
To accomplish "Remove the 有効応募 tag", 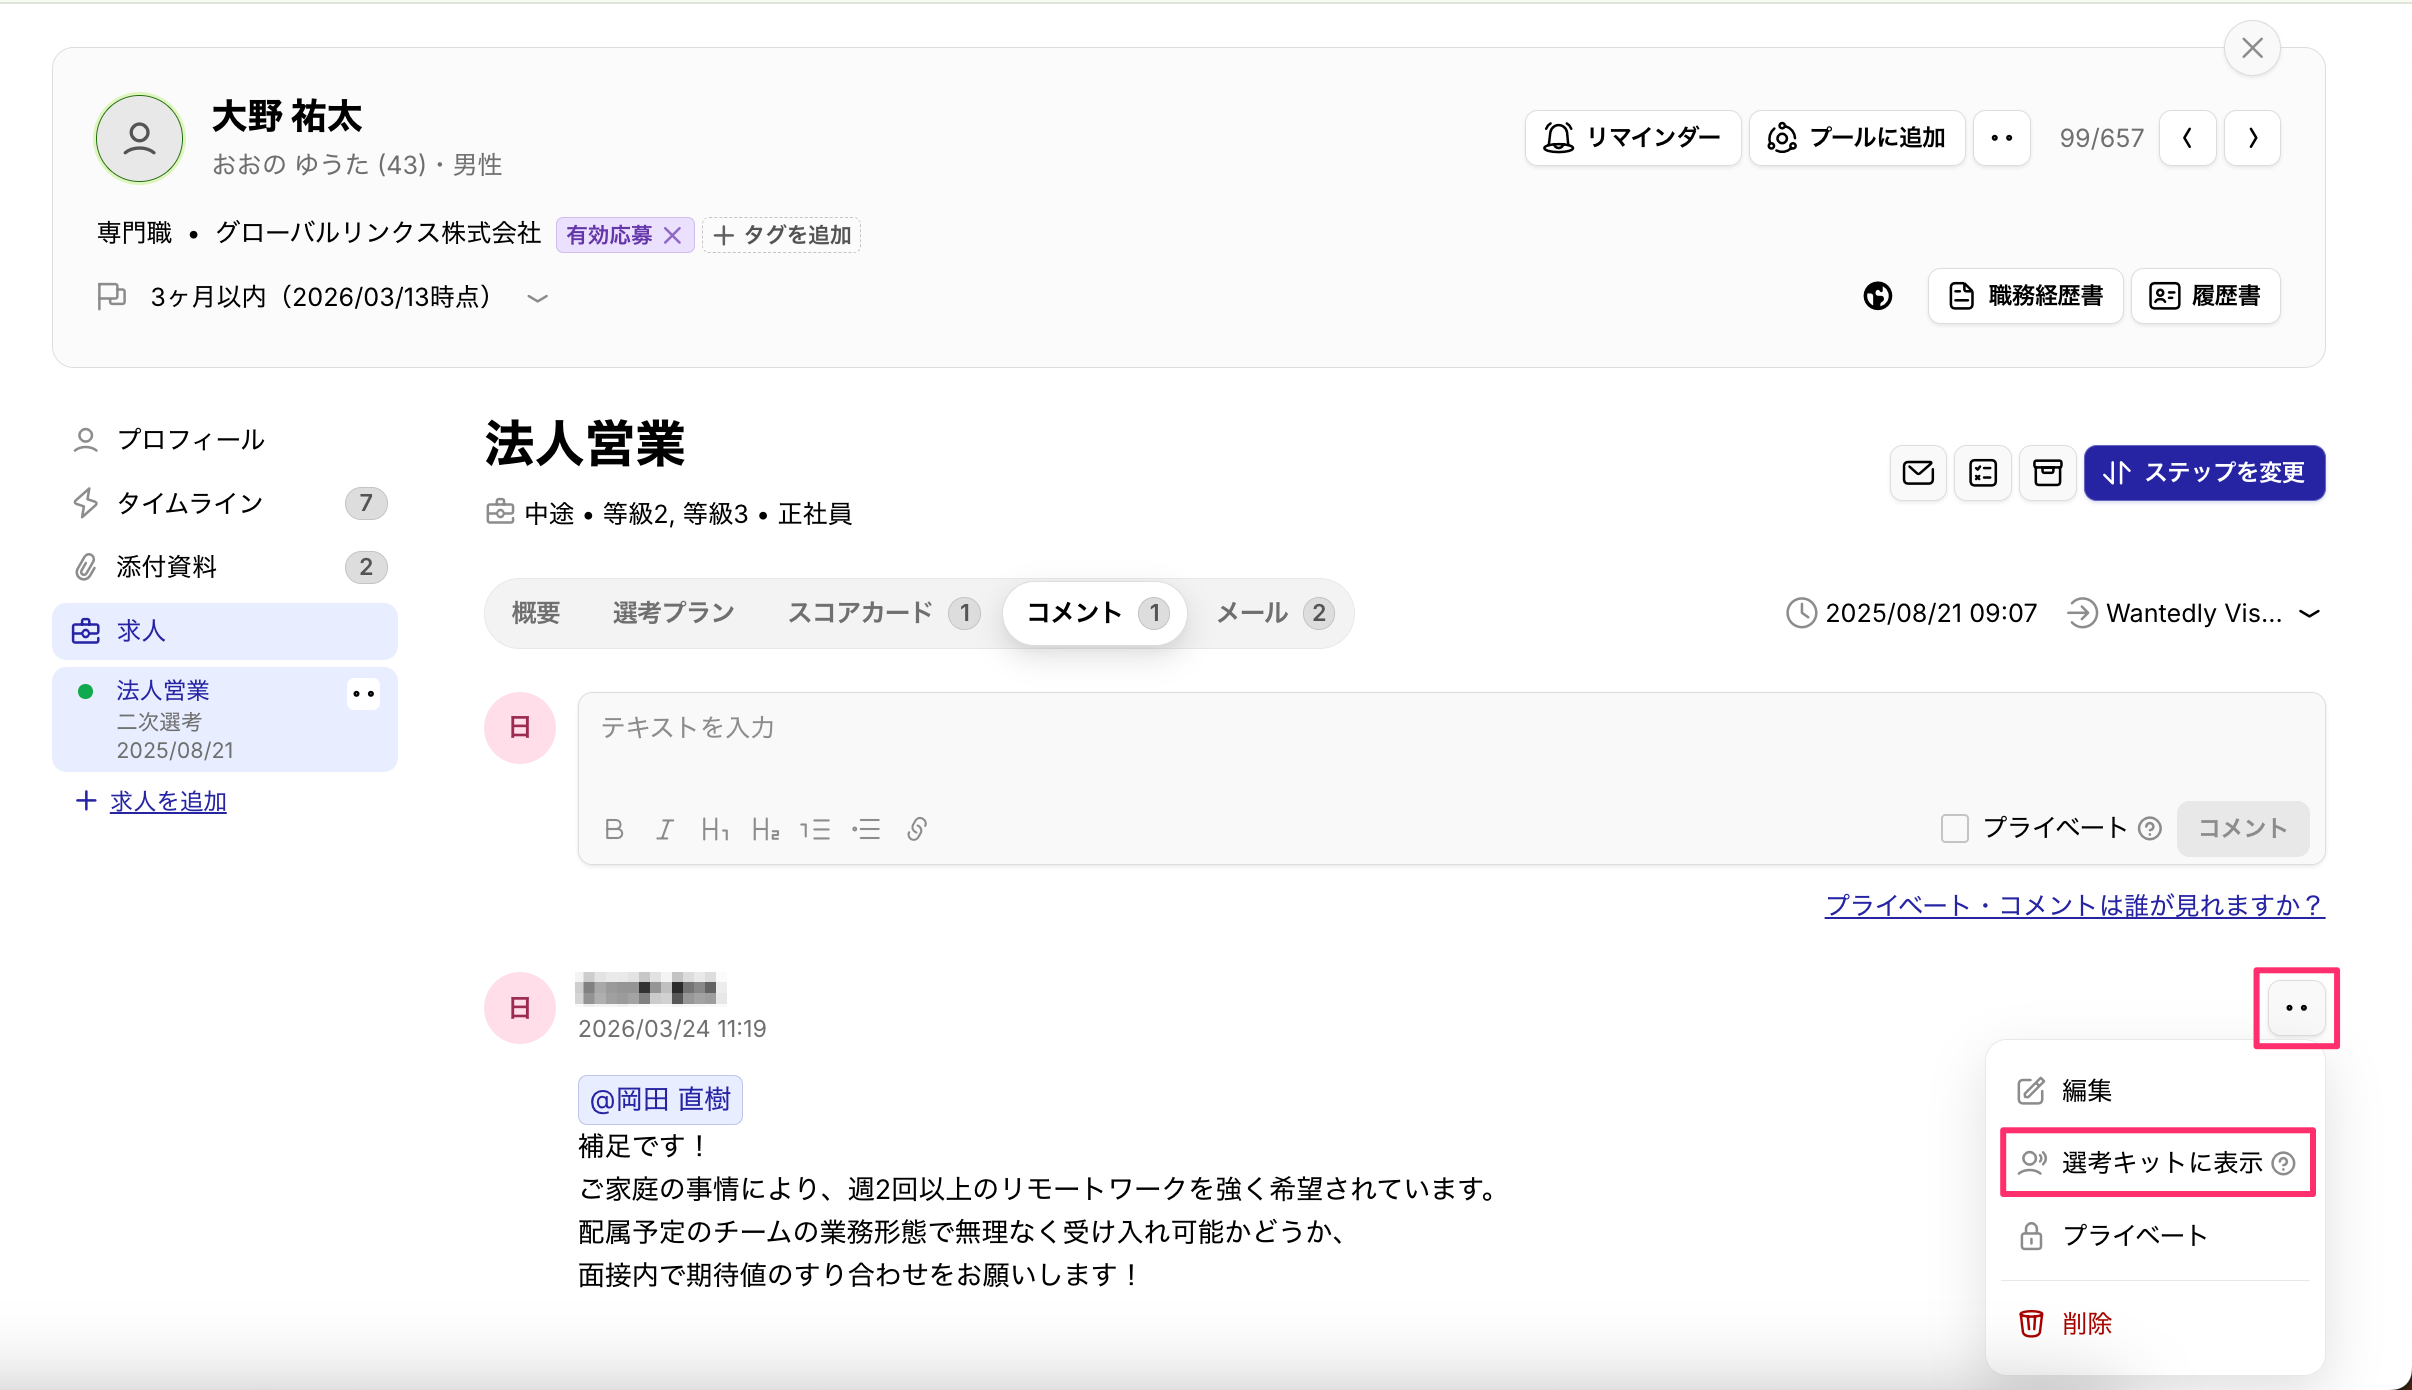I will (x=673, y=235).
